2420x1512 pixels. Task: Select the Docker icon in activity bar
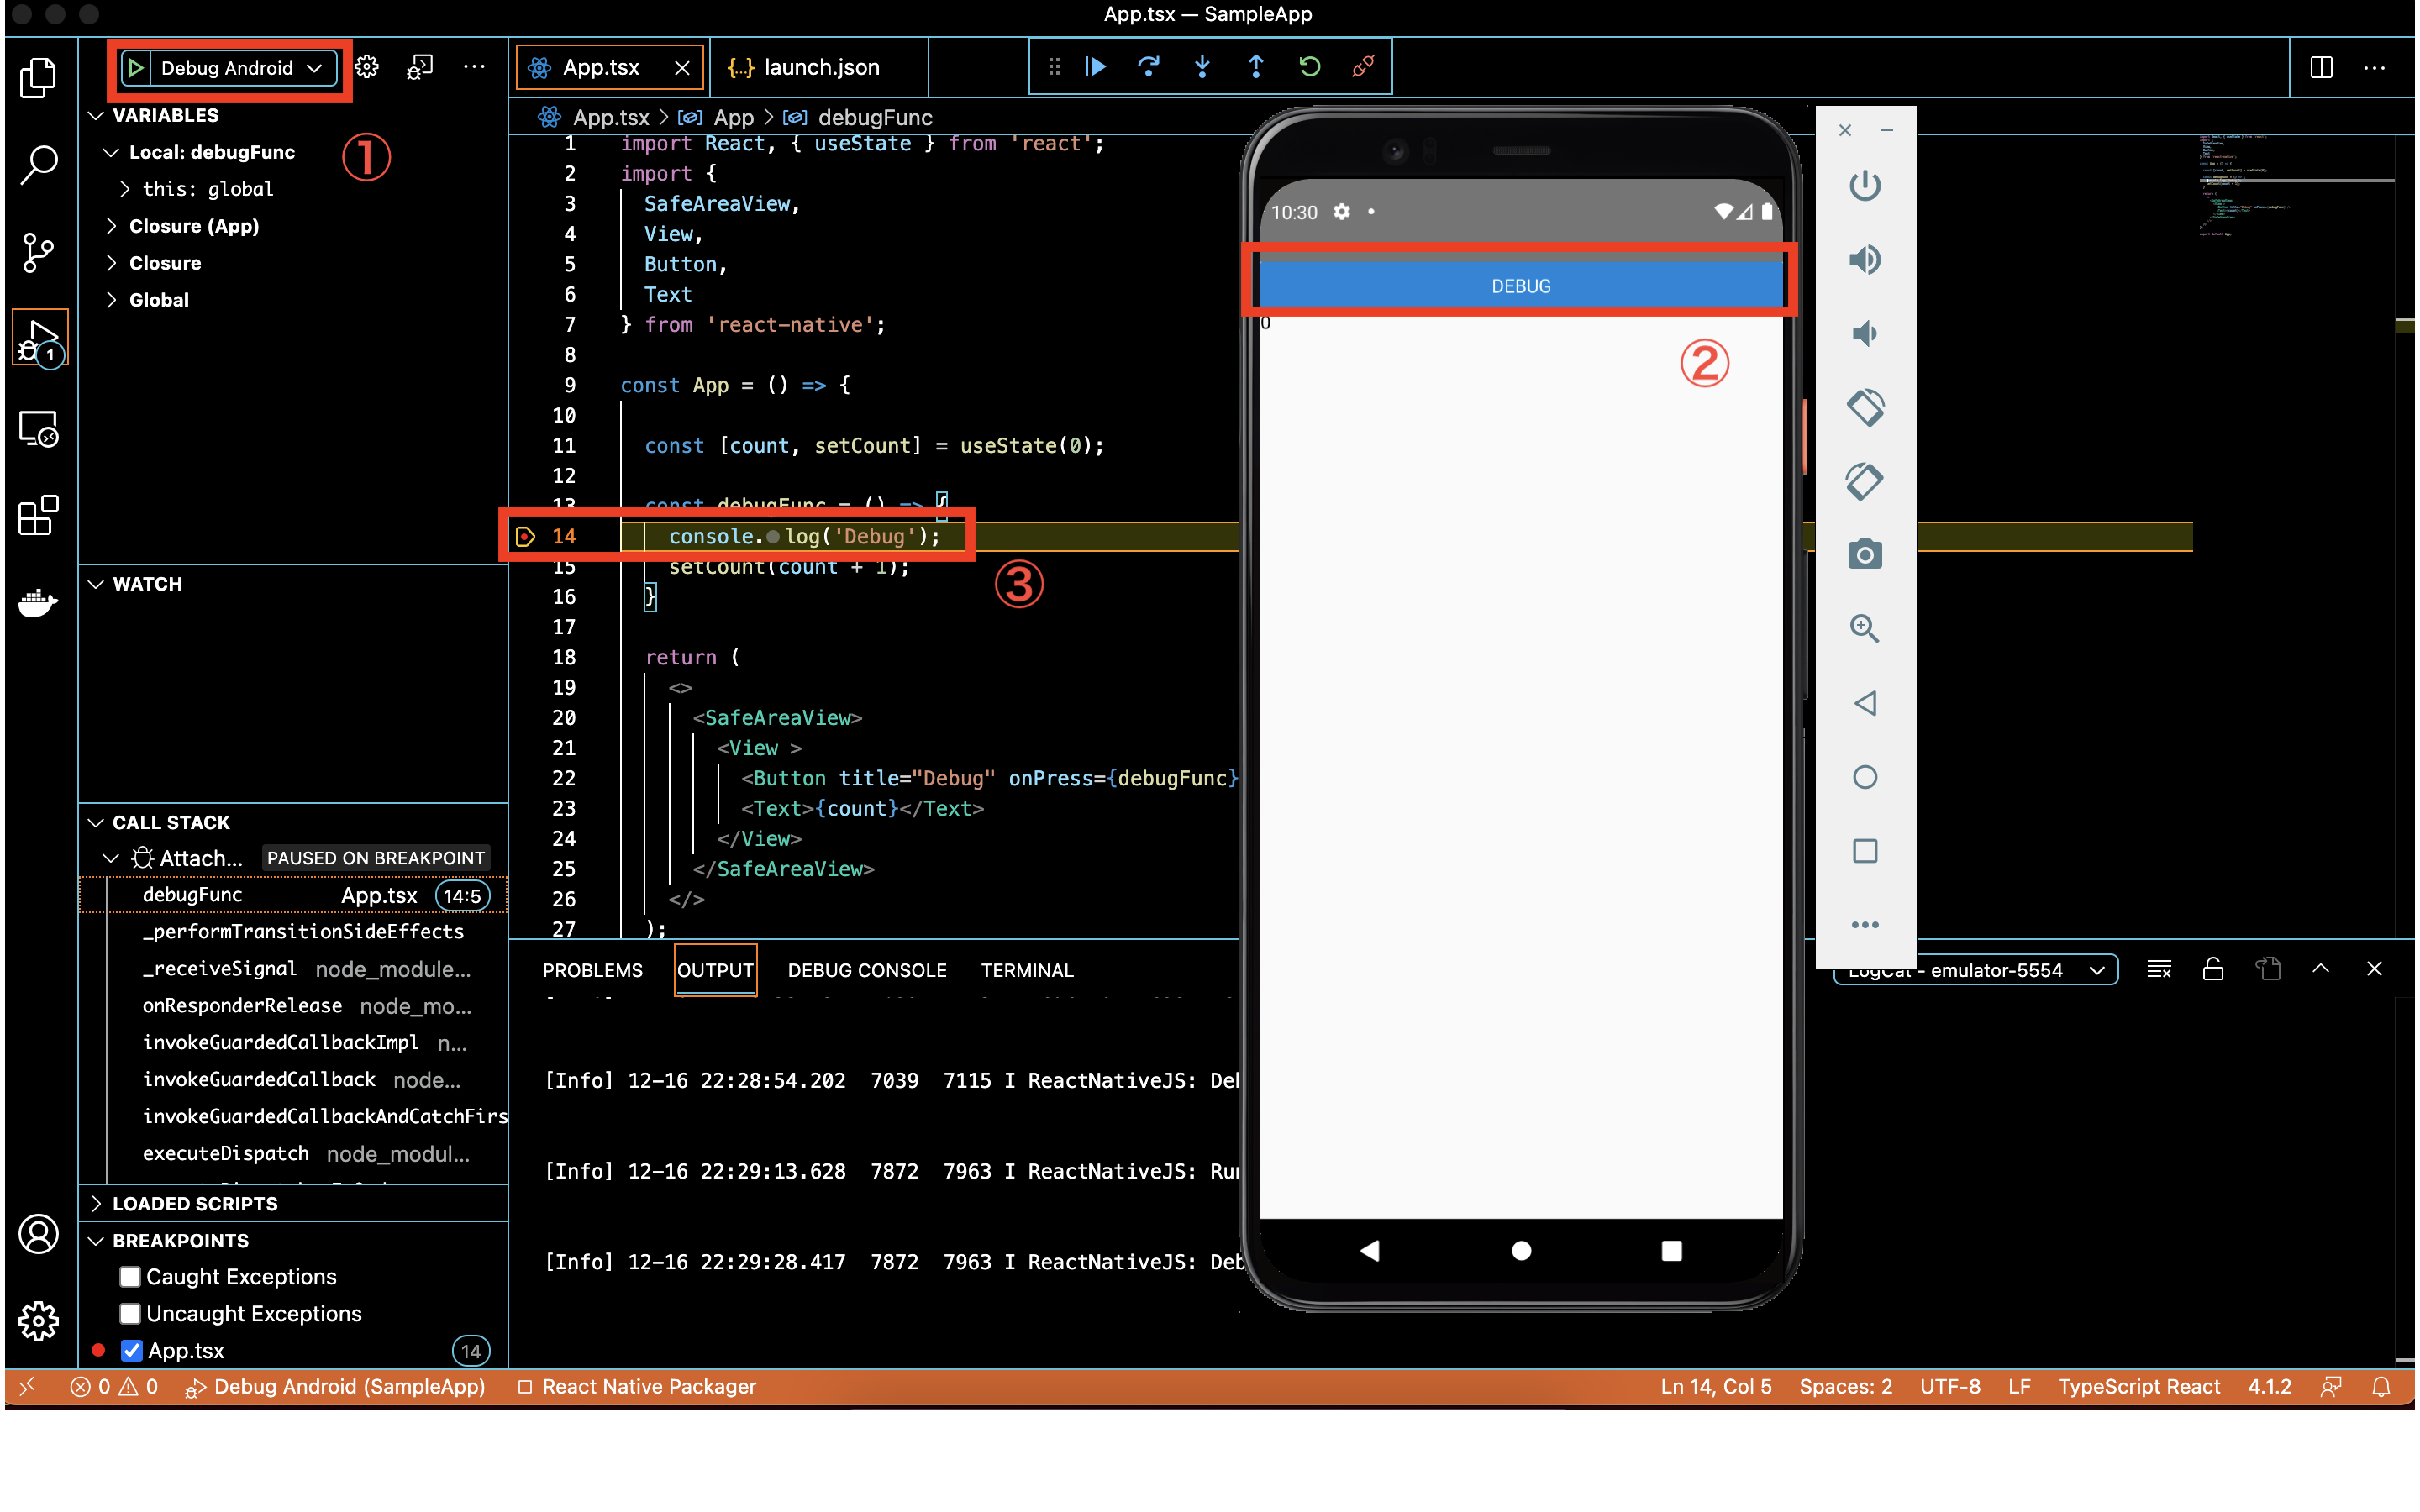click(x=38, y=603)
